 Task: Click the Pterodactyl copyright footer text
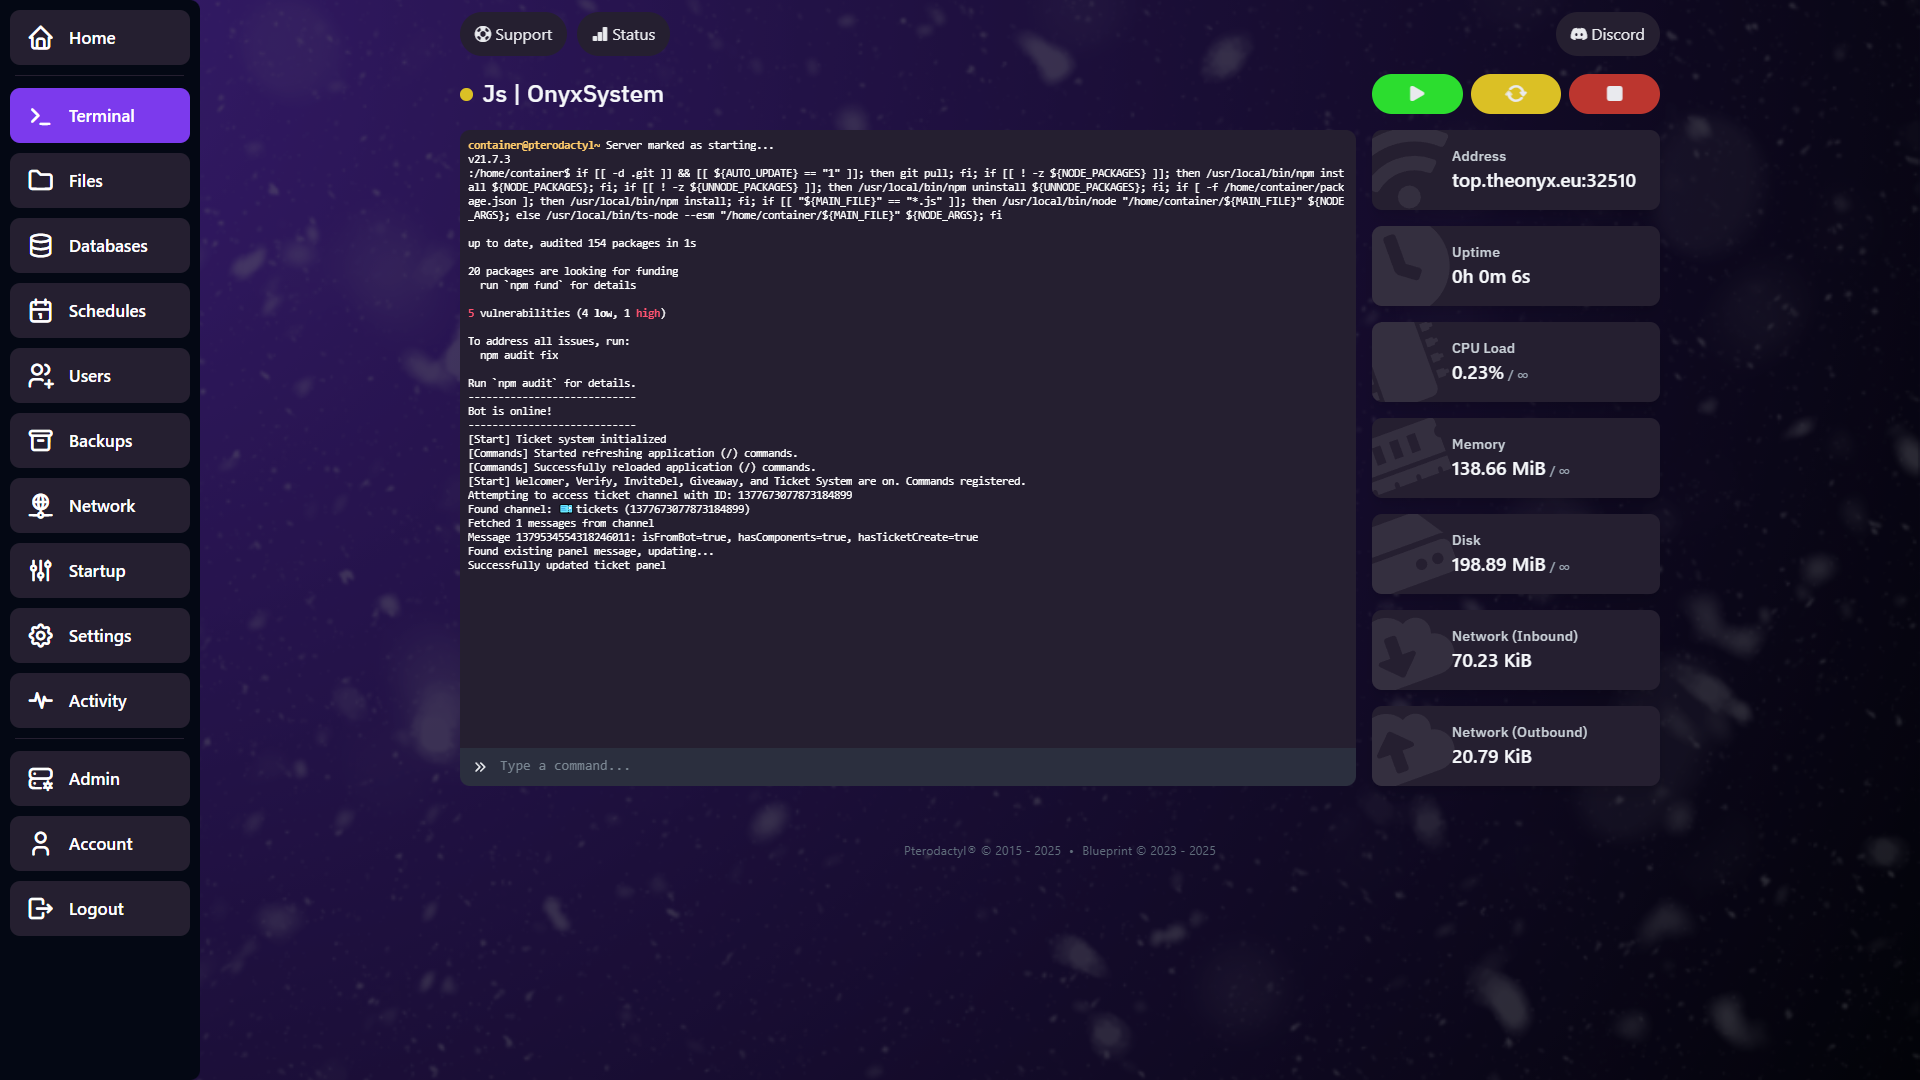point(982,851)
